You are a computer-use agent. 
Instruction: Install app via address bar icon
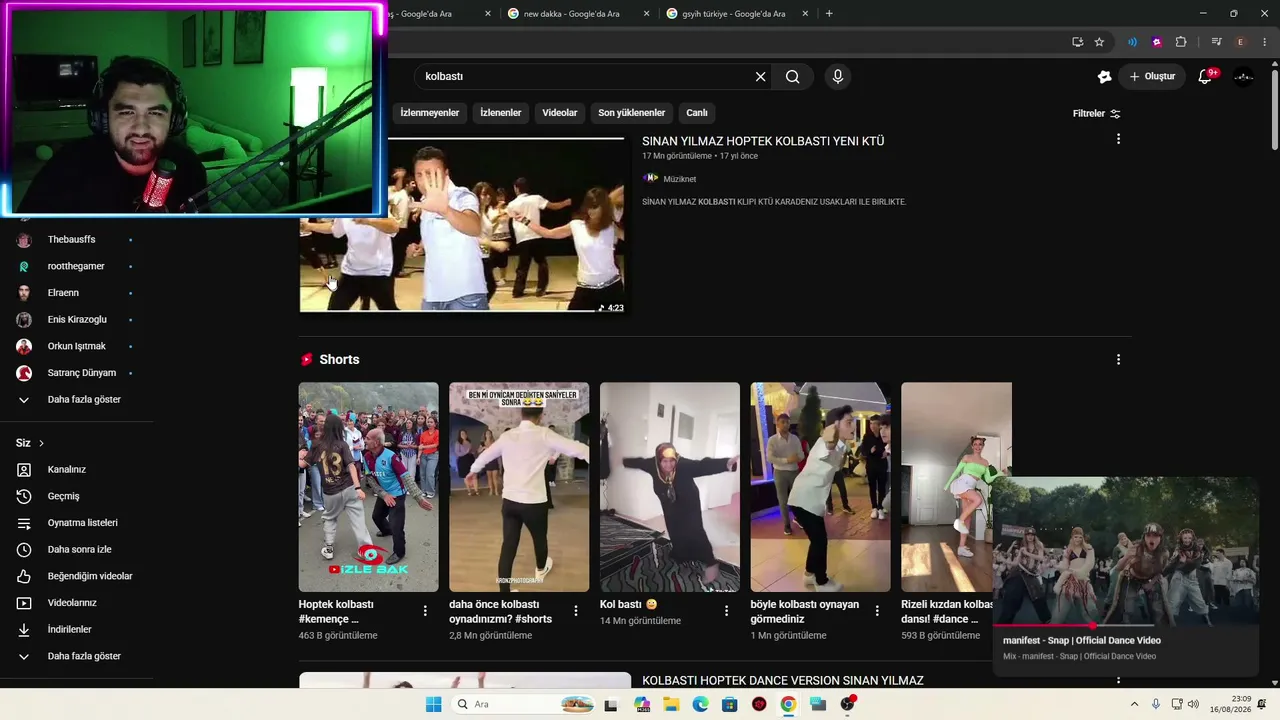[1077, 42]
